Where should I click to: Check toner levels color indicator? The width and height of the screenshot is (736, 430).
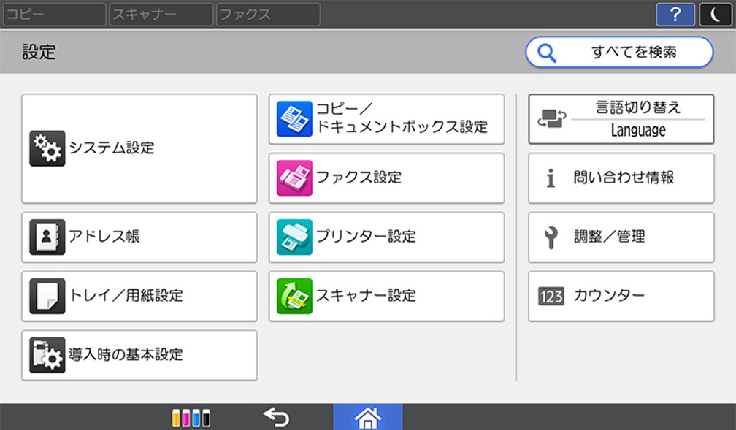point(190,418)
